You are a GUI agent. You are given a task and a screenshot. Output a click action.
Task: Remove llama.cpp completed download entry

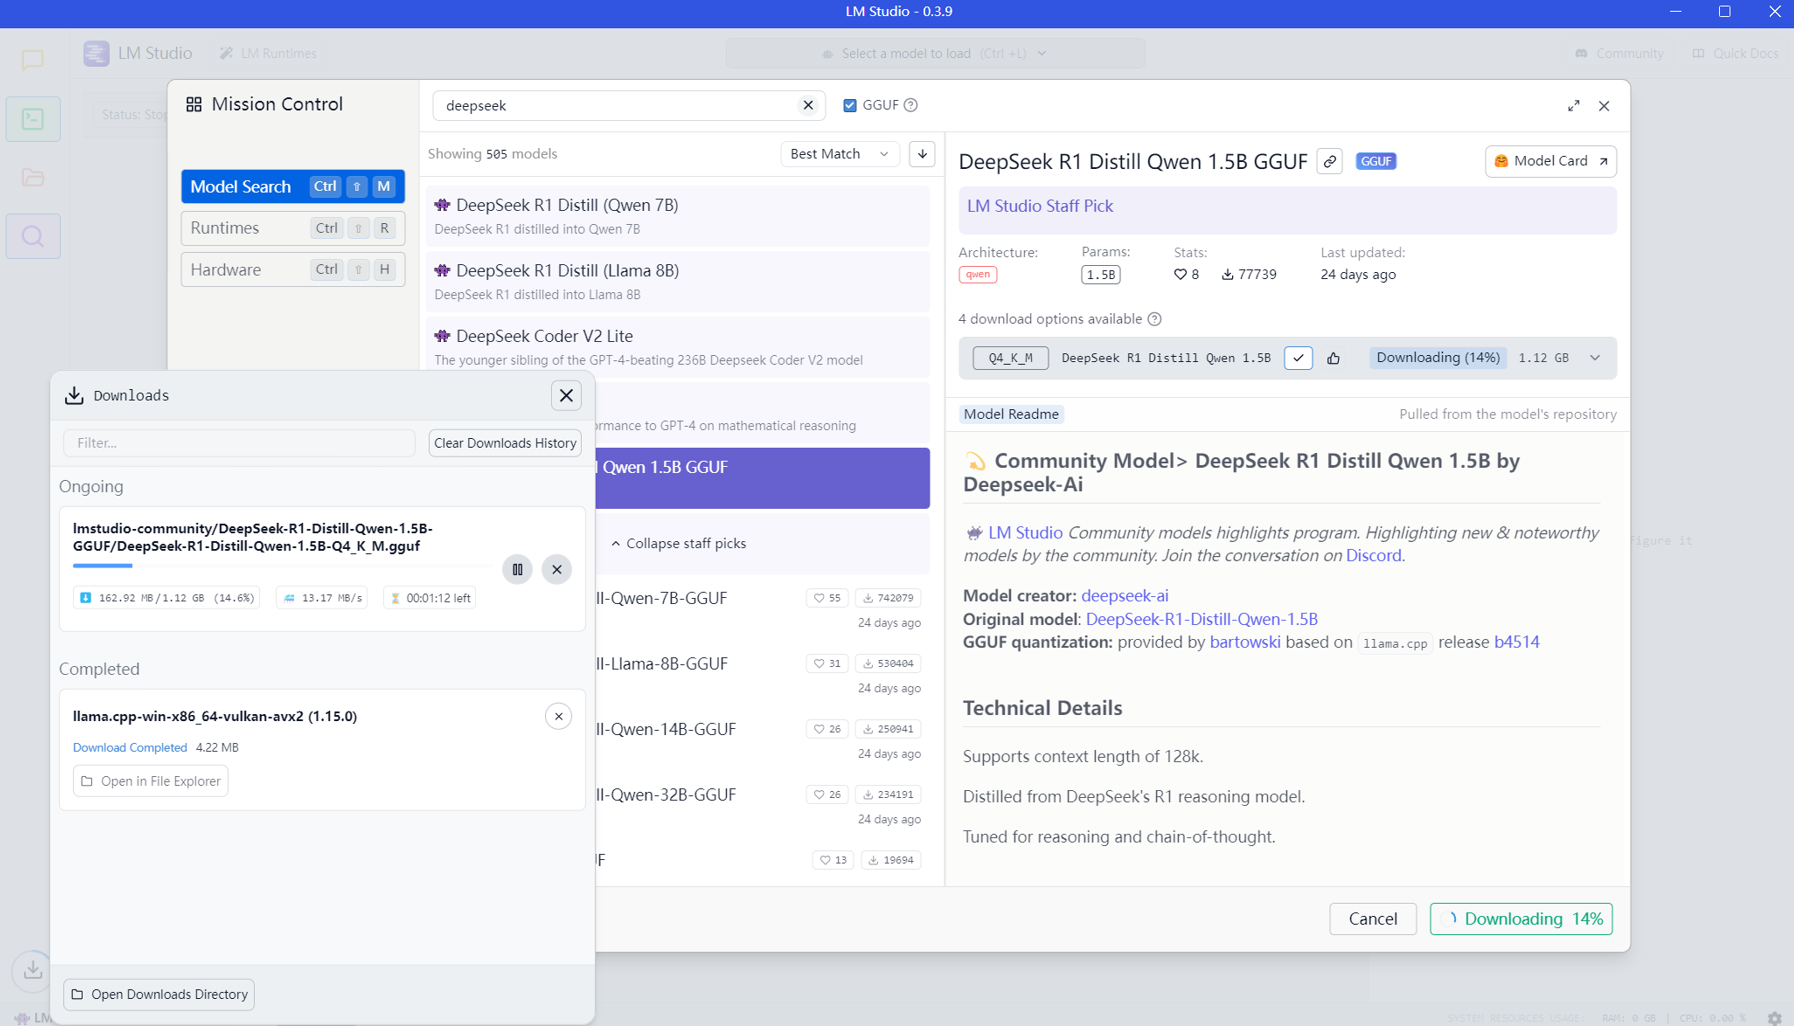point(558,717)
